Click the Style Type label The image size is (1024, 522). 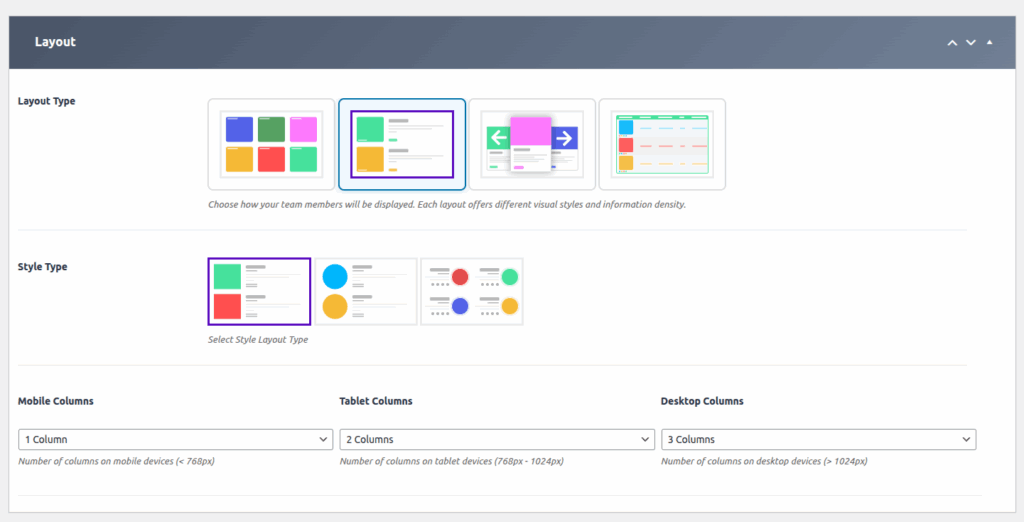click(x=42, y=267)
